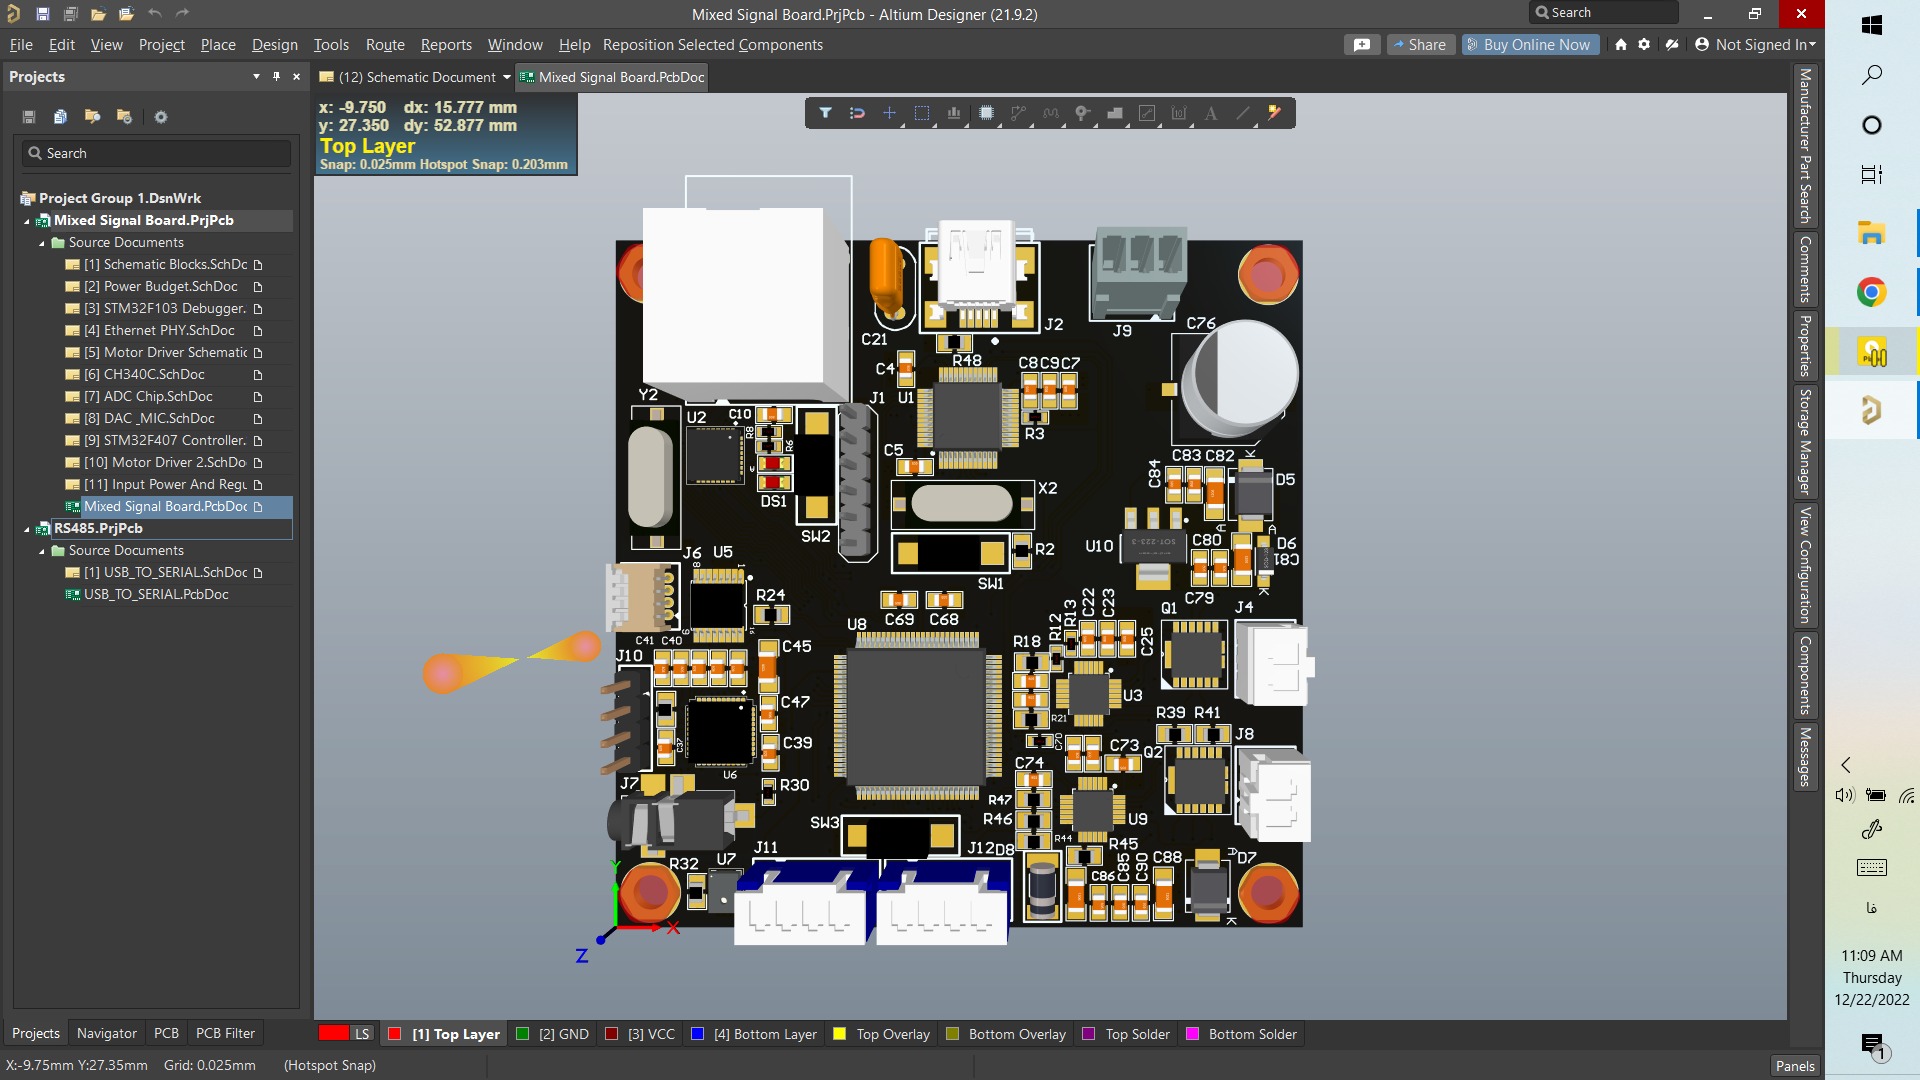Screen dimensions: 1920x1080
Task: Click the Redo arrow icon
Action: [x=182, y=14]
